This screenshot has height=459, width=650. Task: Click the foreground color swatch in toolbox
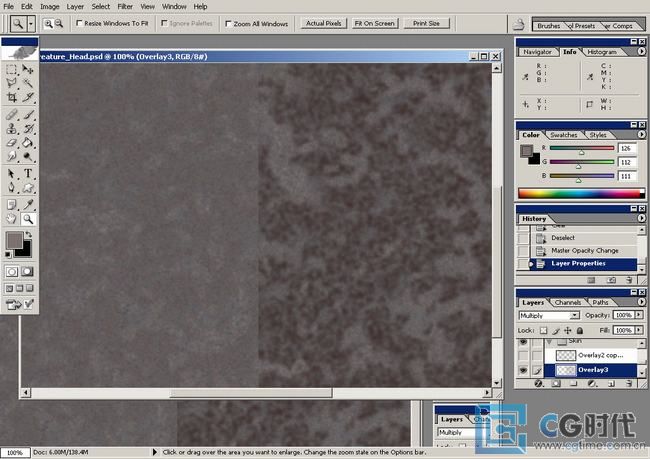13,240
